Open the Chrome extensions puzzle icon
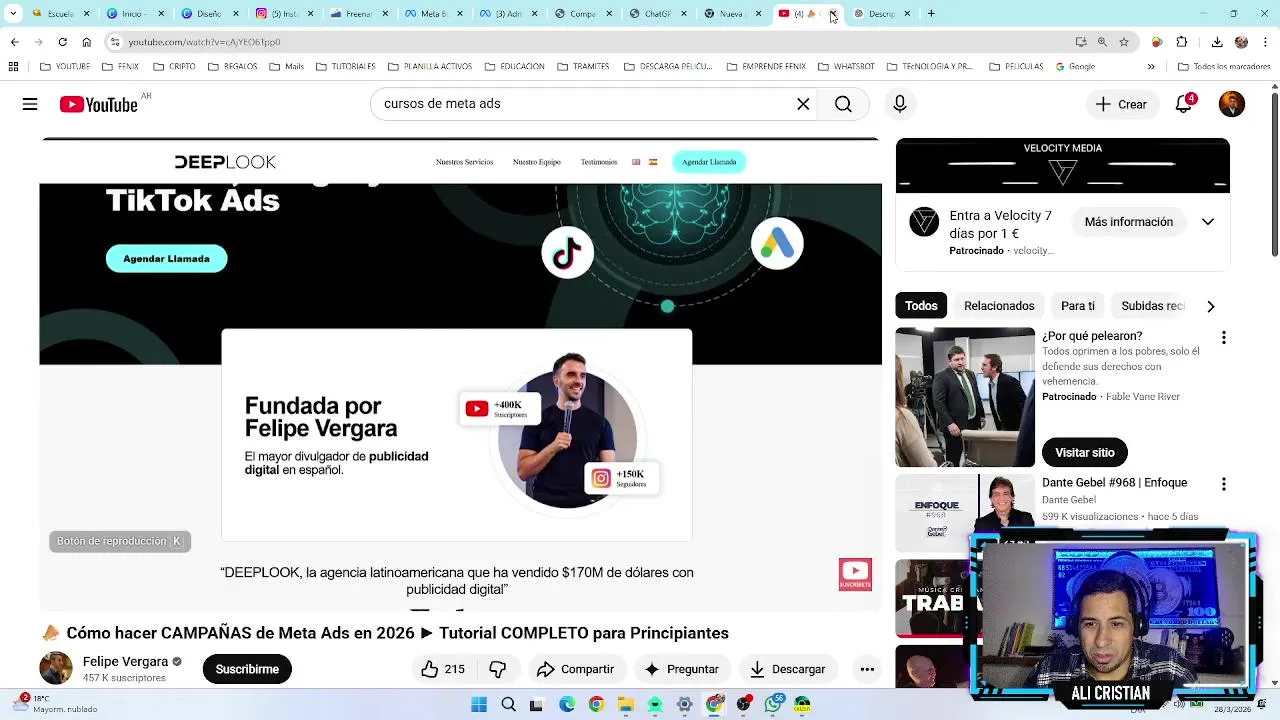The width and height of the screenshot is (1280, 720). (x=1182, y=42)
